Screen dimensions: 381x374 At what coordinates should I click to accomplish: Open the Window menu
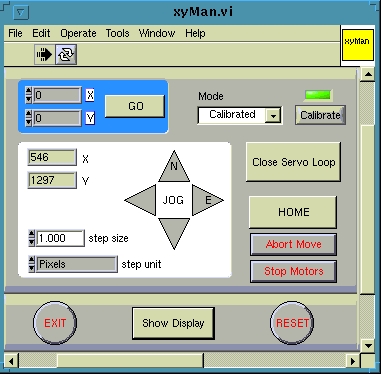[157, 33]
